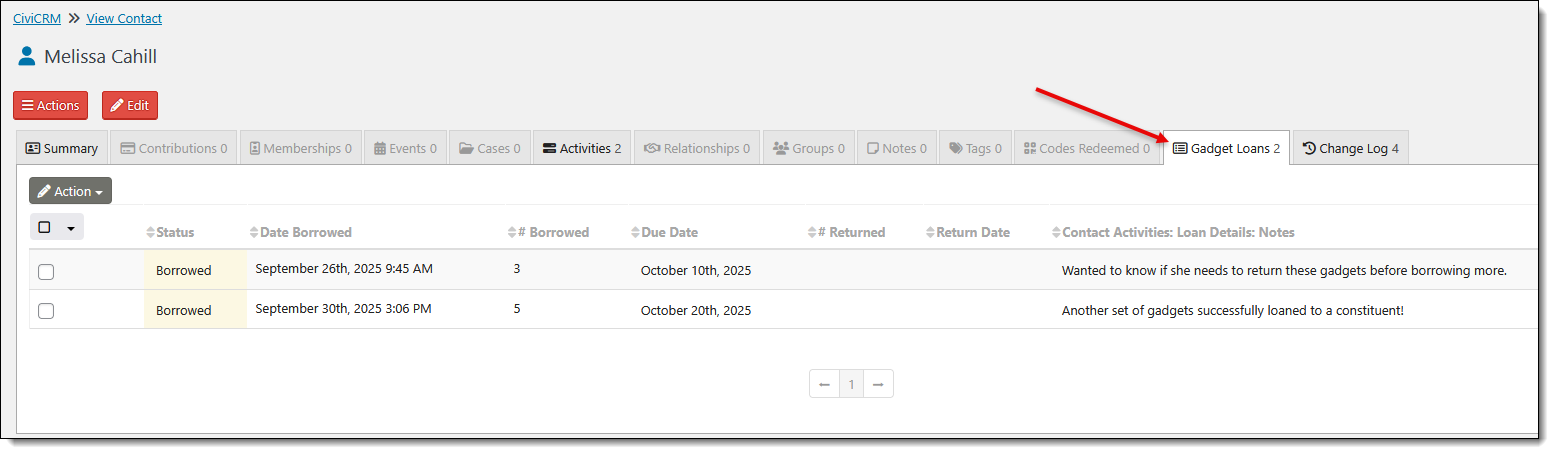Image resolution: width=1554 pixels, height=454 pixels.
Task: Click the sort icon on Date Borrowed column
Action: point(254,233)
